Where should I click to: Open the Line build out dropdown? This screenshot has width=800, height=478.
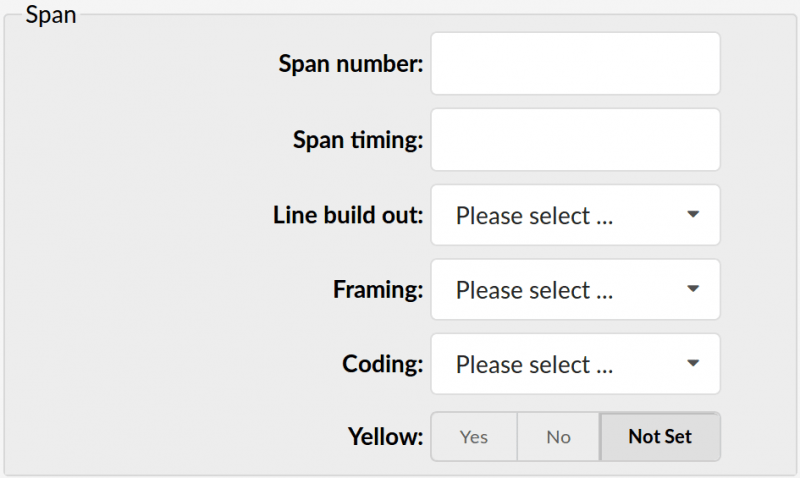point(576,215)
